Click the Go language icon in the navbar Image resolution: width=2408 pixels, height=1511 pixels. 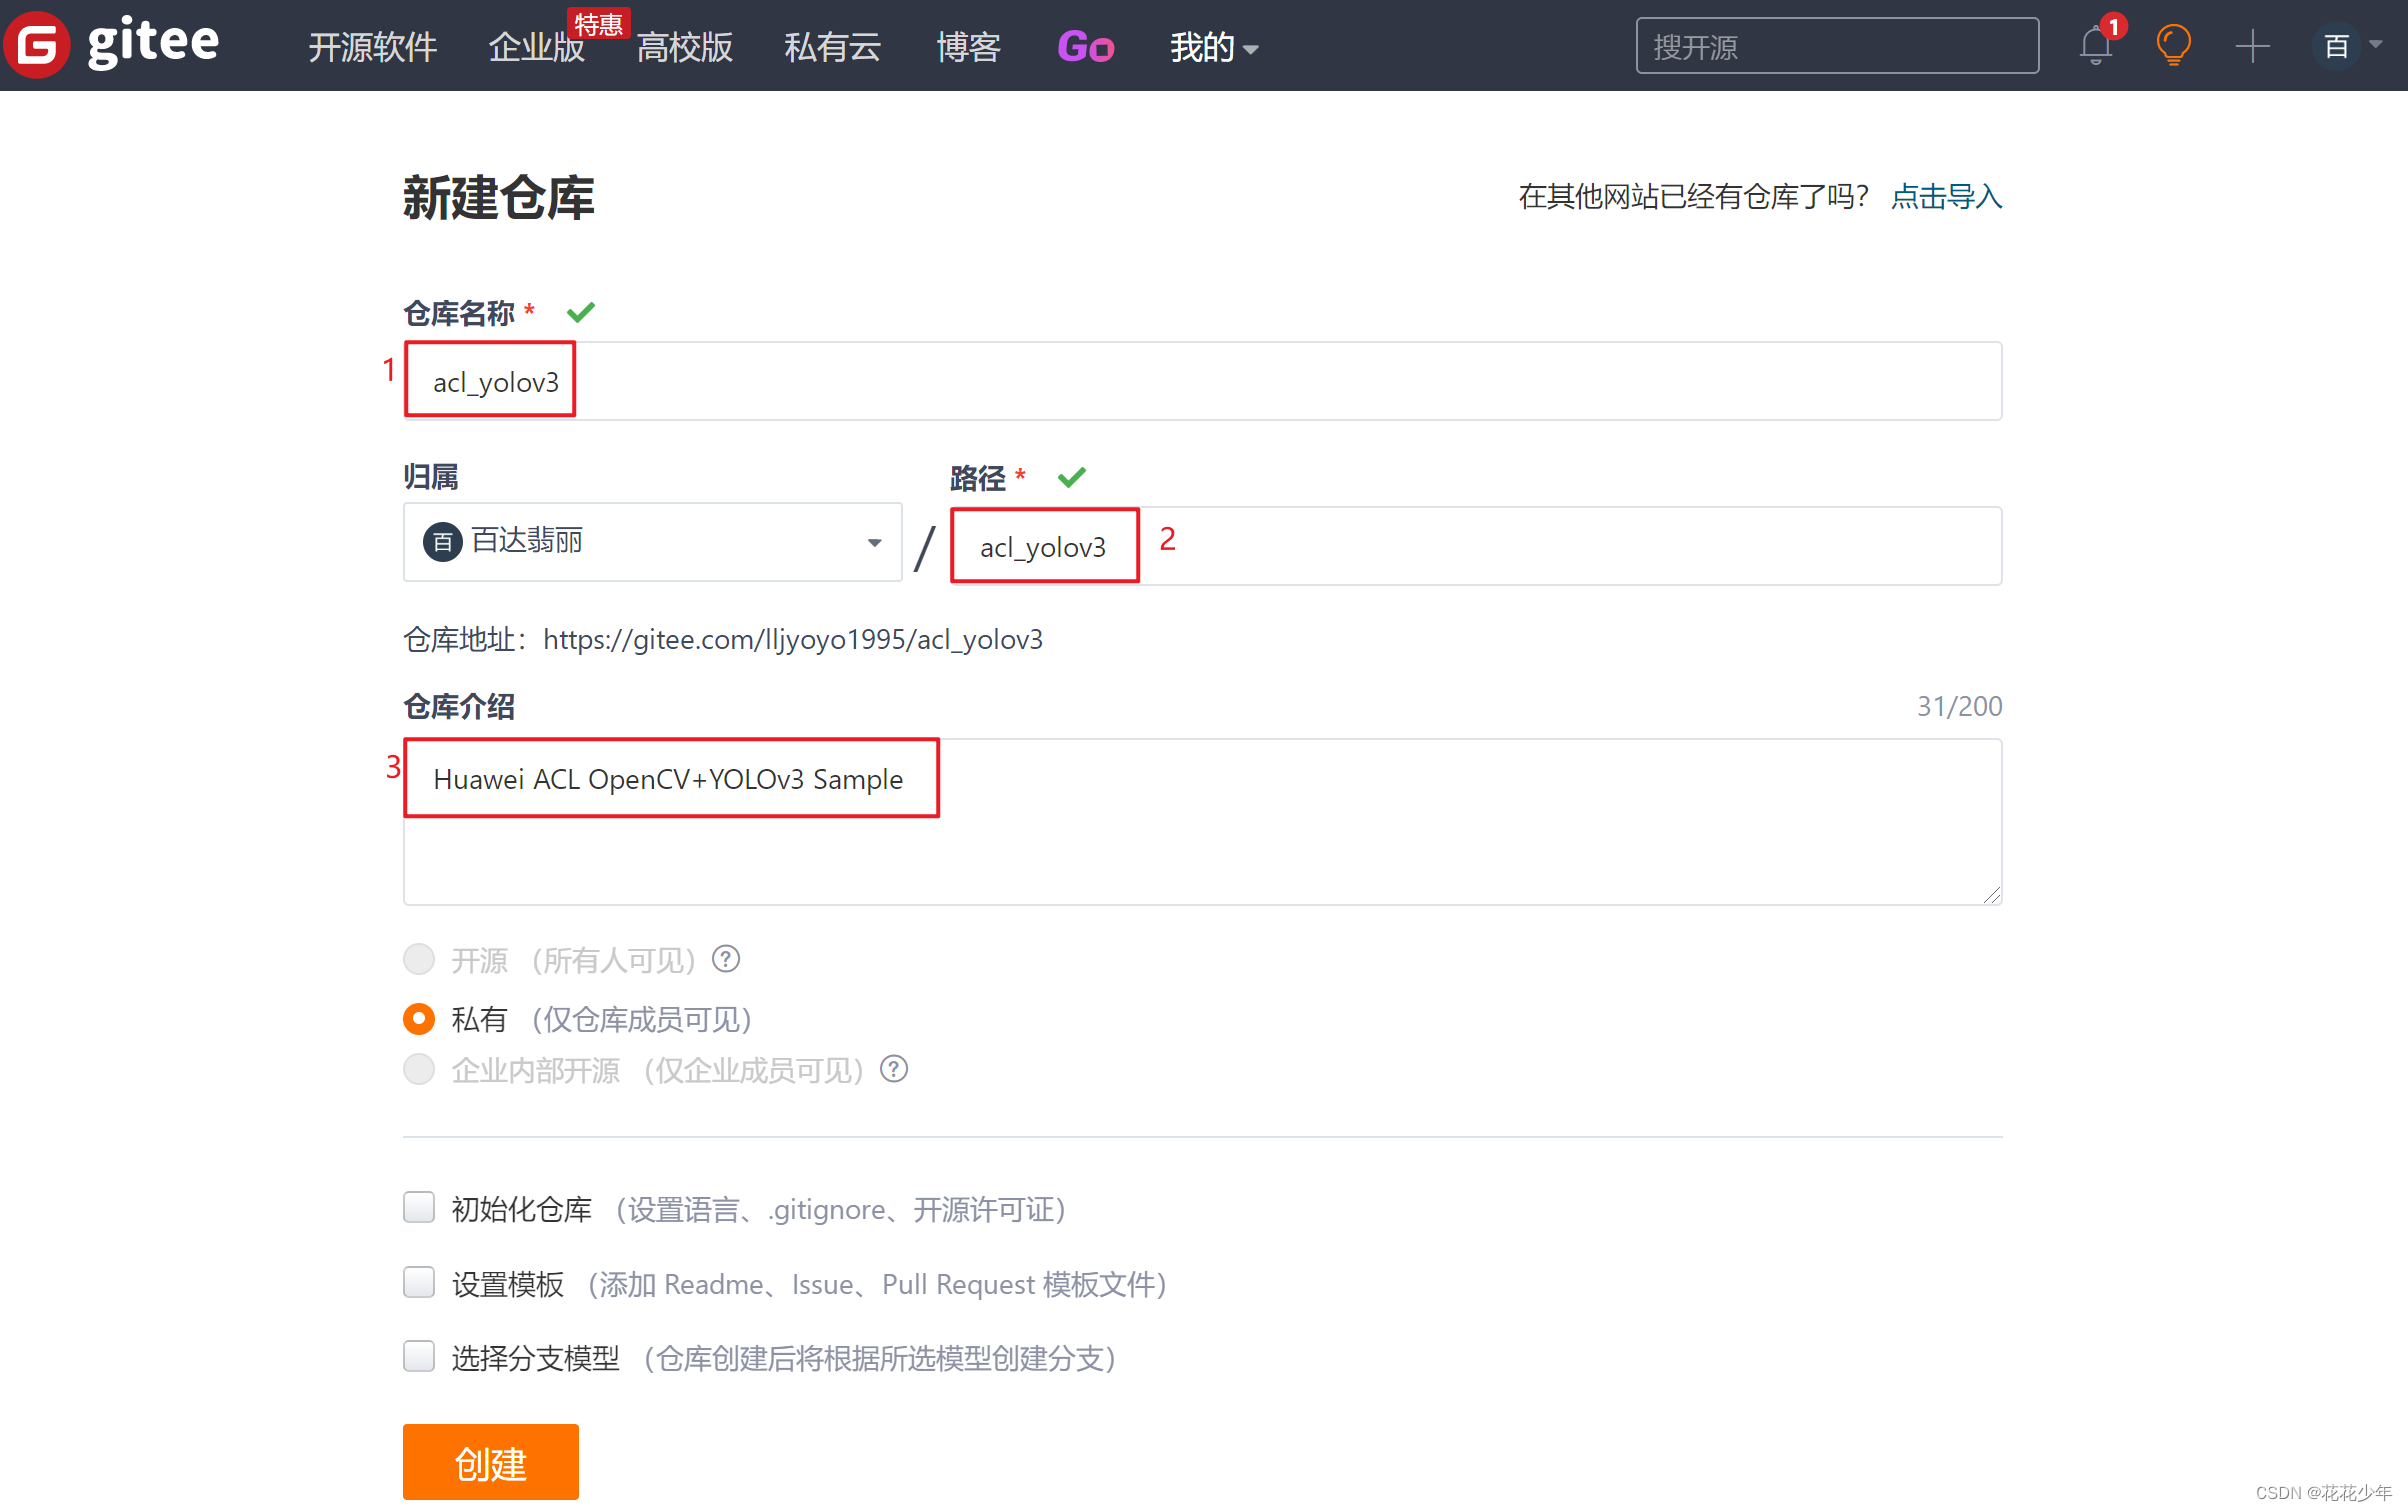(x=1085, y=46)
